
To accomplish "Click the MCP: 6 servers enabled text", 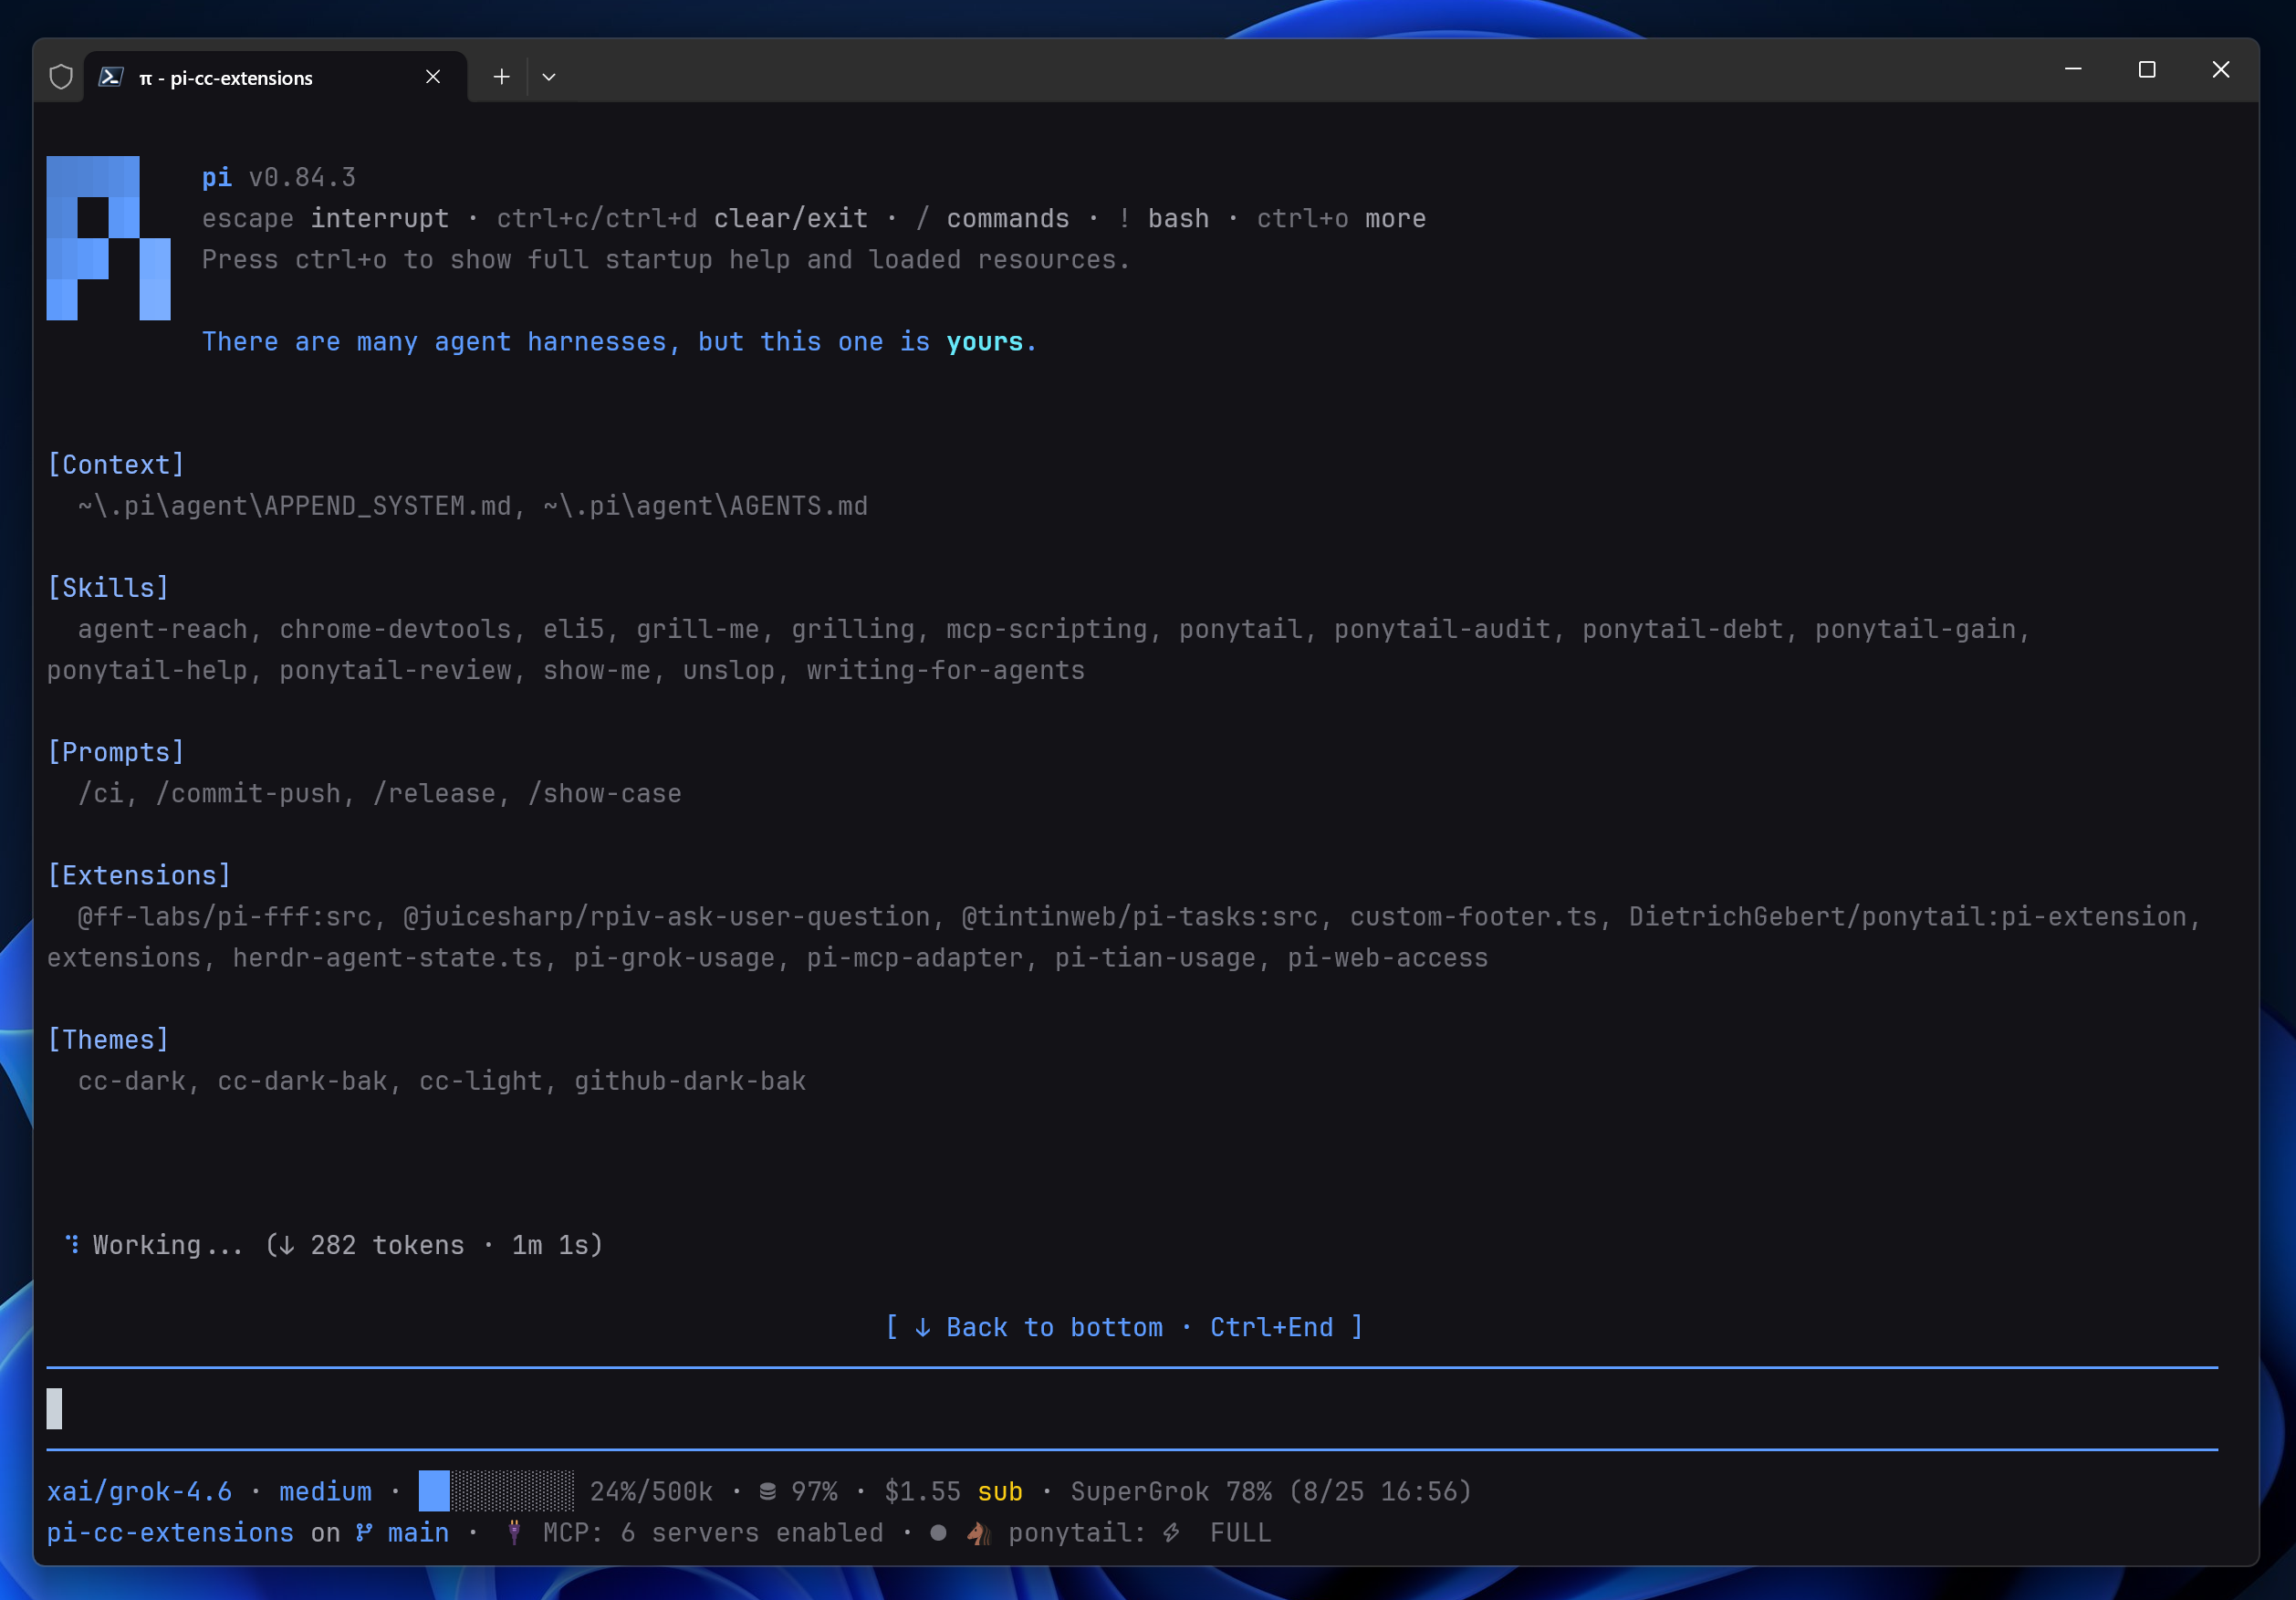I will tap(713, 1533).
